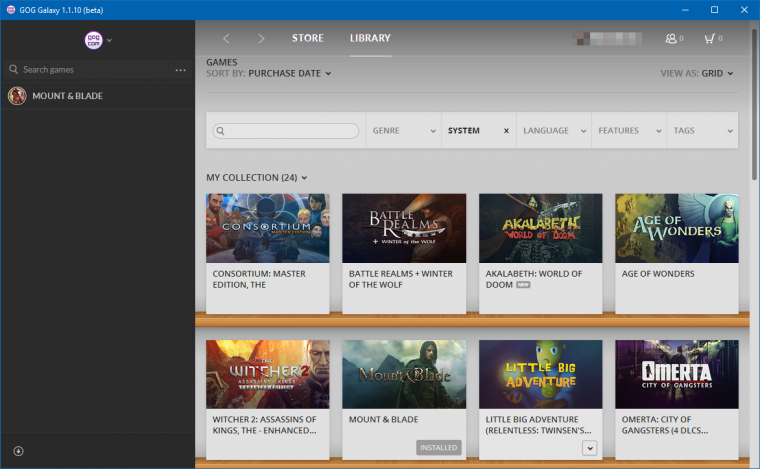Open the GOG.com logo menu
Viewport: 760px width, 469px height.
(94, 40)
